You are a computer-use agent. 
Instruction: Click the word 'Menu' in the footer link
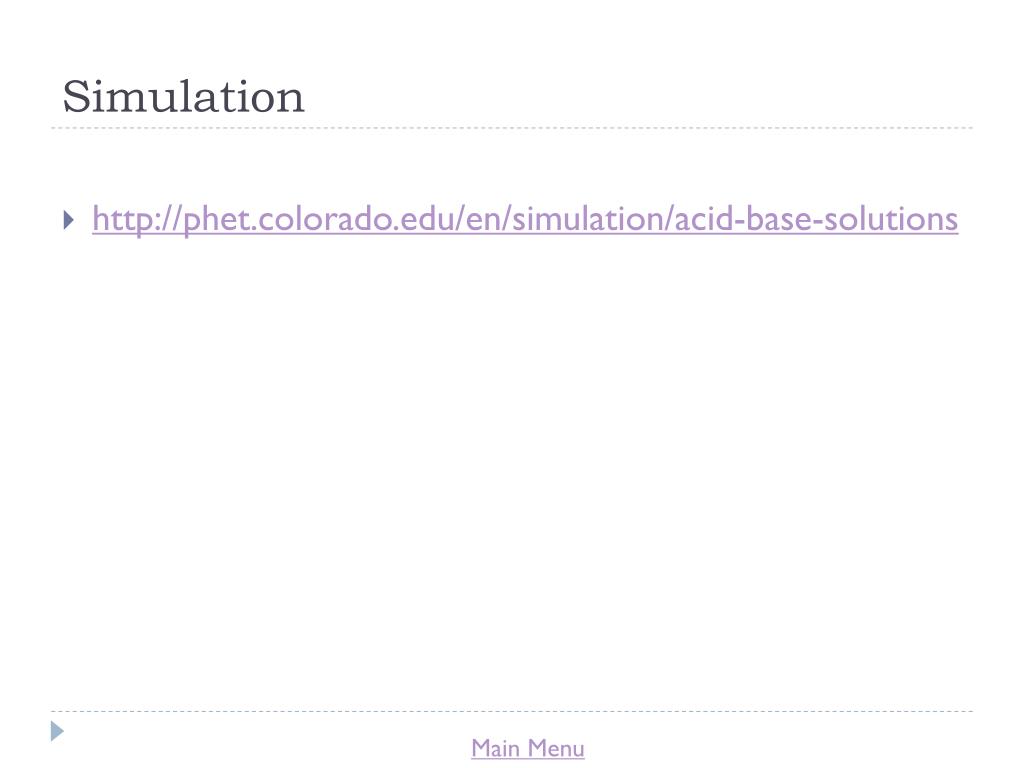coord(556,748)
